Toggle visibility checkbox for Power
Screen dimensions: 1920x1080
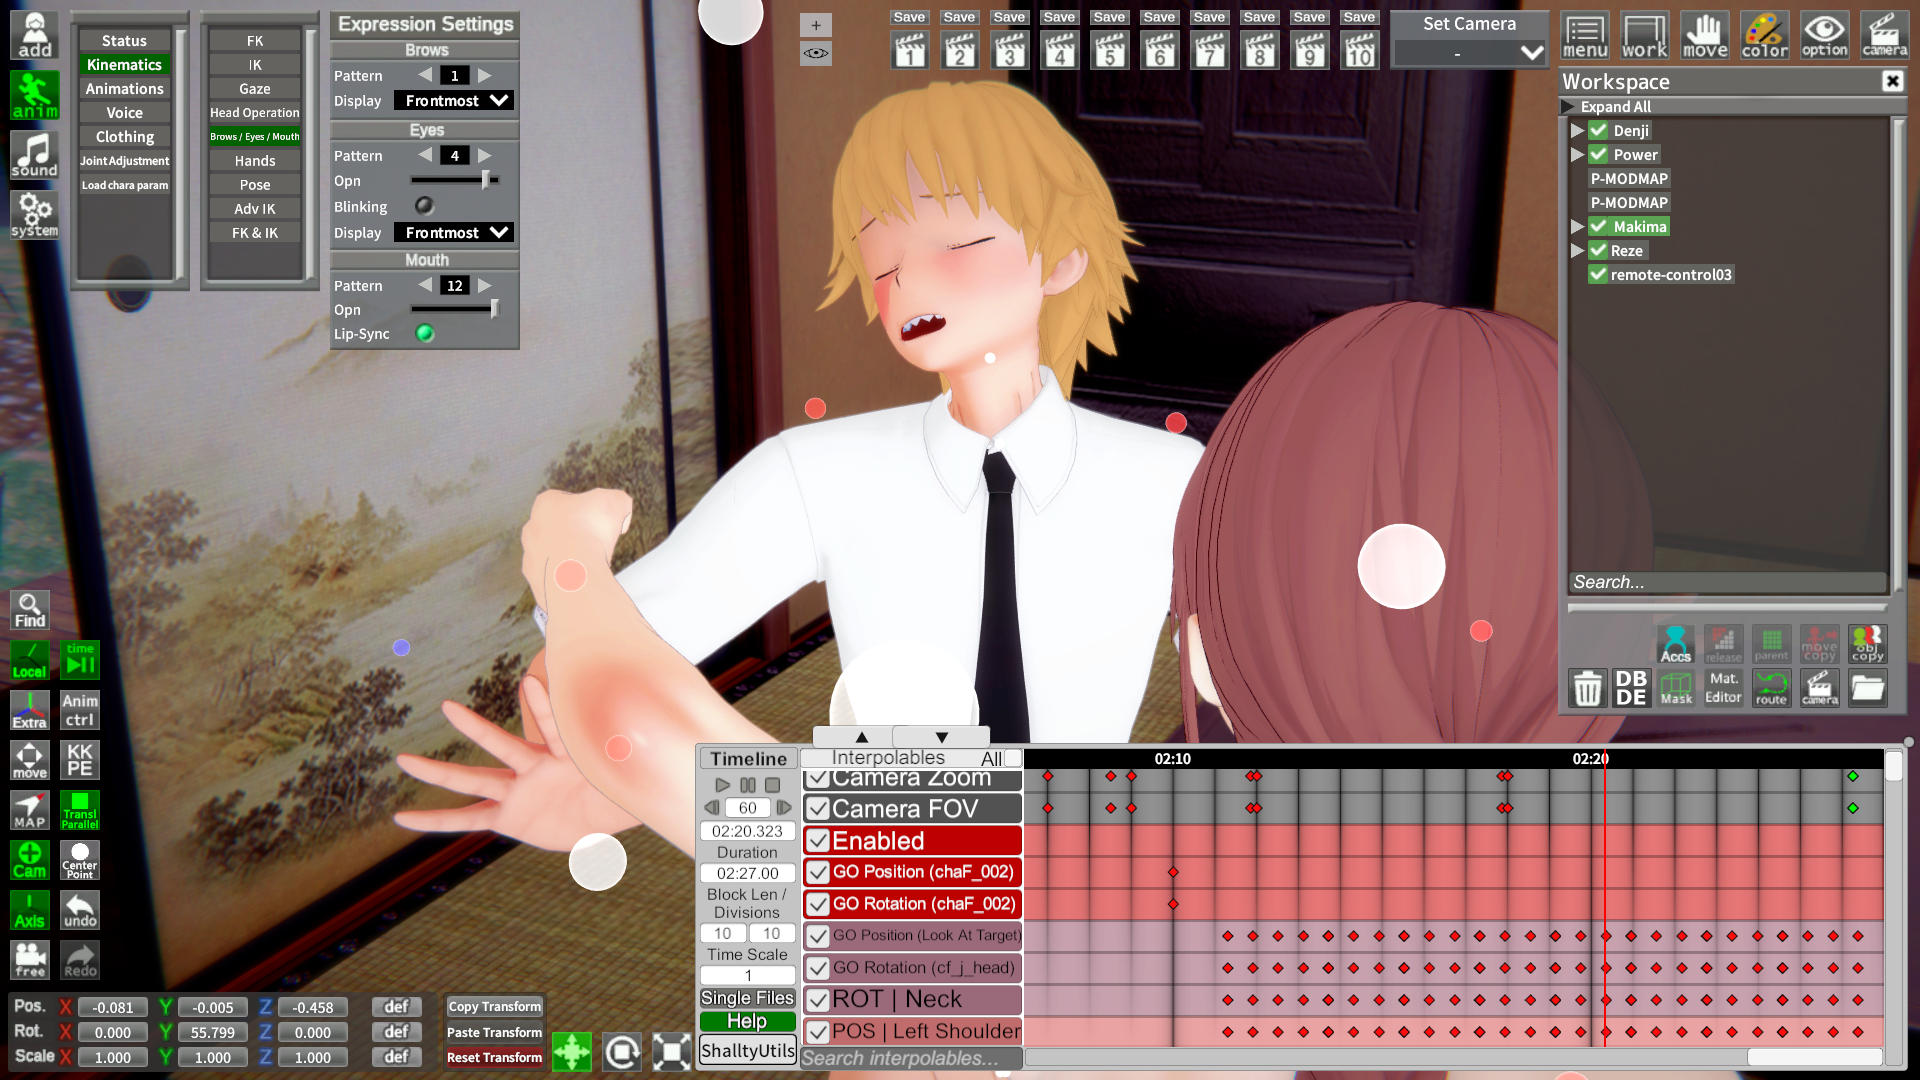[x=1598, y=154]
